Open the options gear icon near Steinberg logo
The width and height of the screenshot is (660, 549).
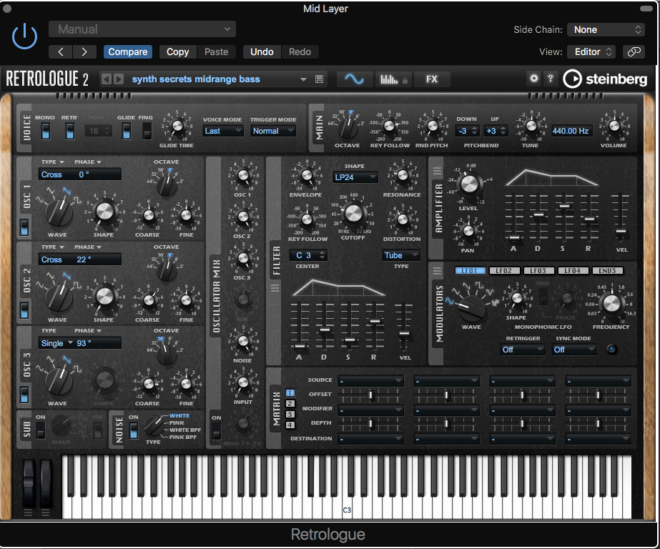click(533, 78)
